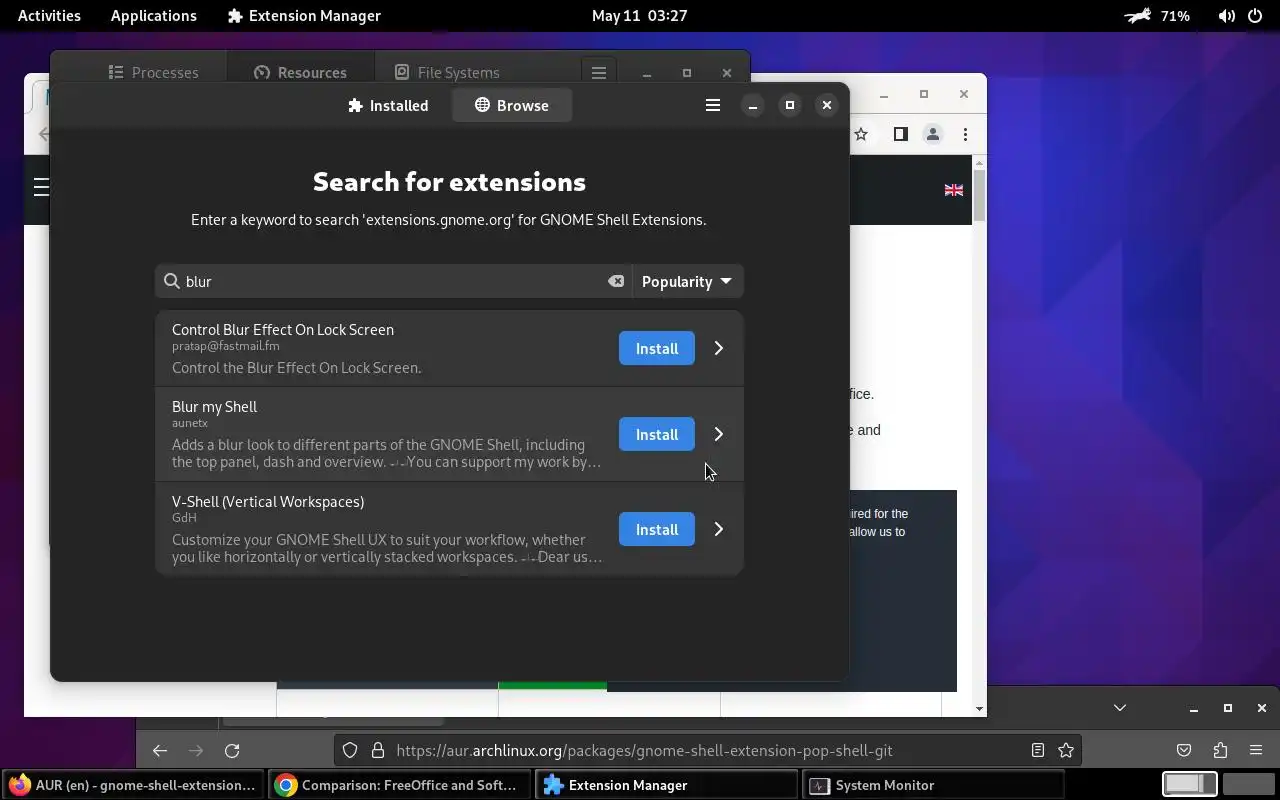1280x800 pixels.
Task: Open the power menu icon
Action: click(1255, 16)
